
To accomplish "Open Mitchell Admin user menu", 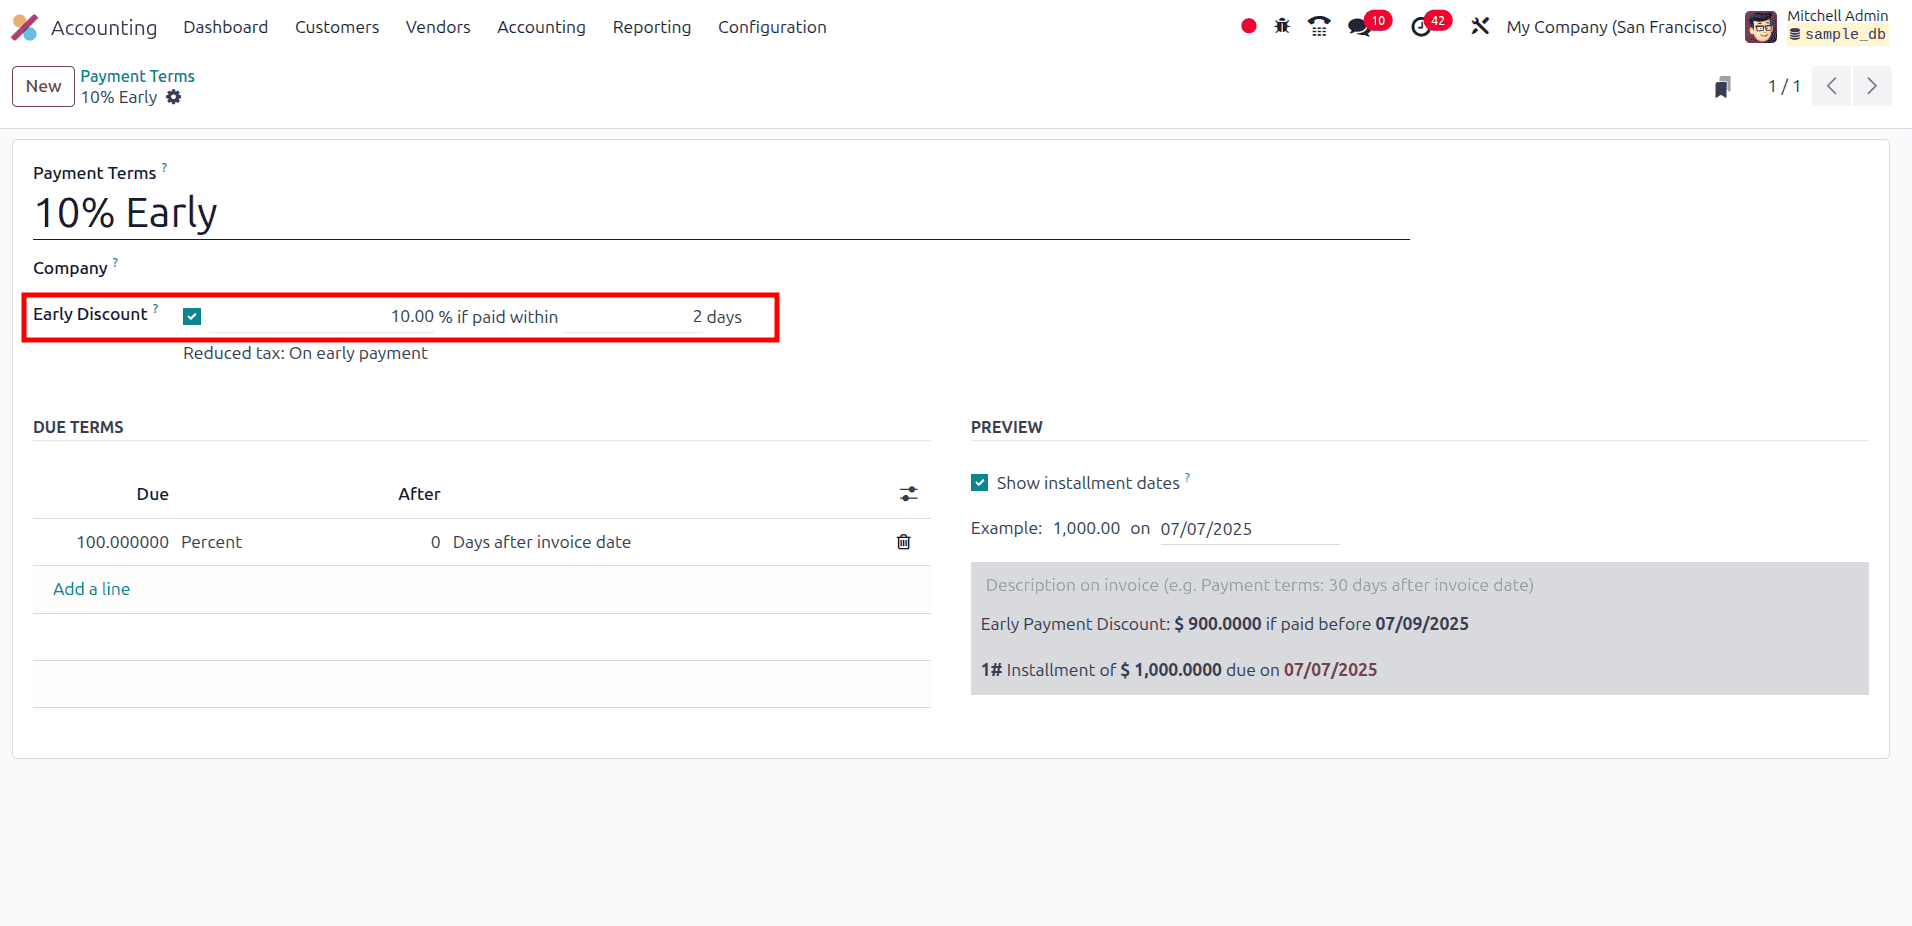I will tap(1817, 27).
